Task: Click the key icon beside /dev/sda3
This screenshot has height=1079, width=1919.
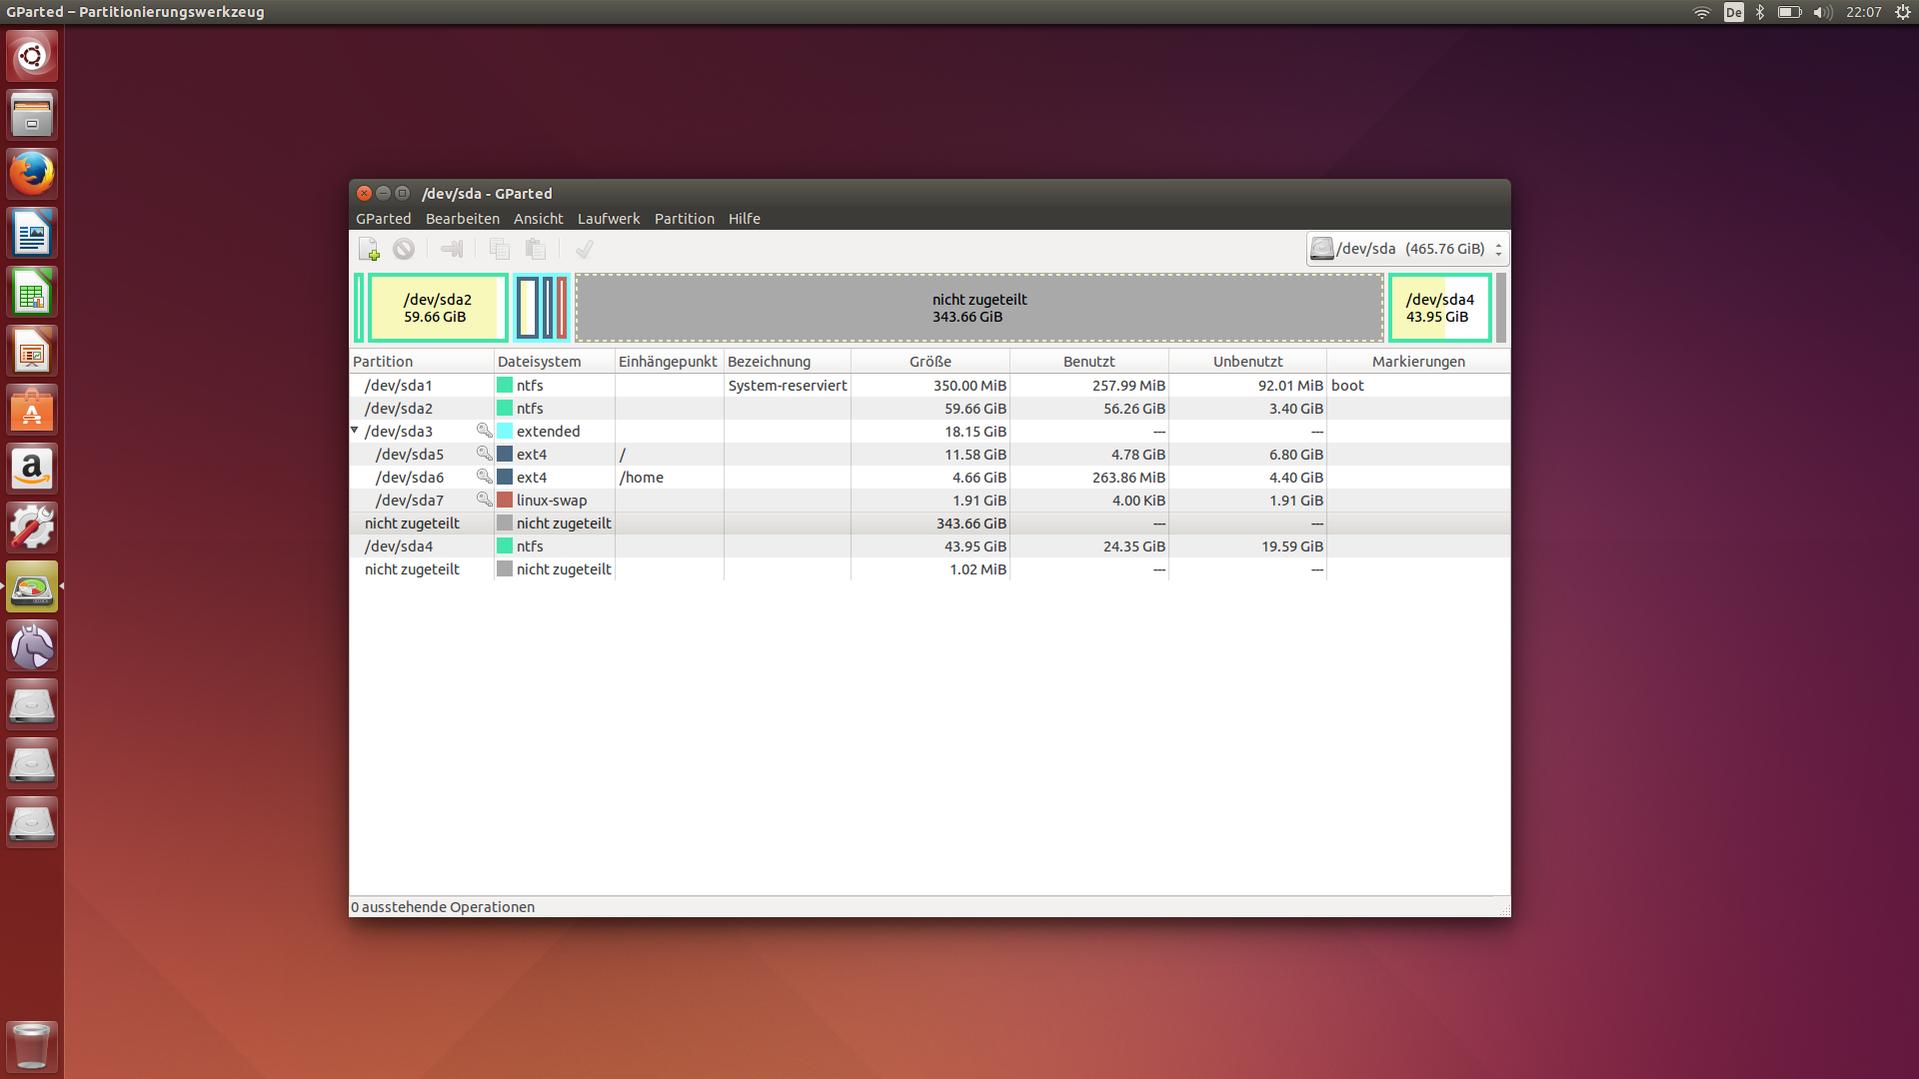Action: pyautogui.click(x=484, y=431)
